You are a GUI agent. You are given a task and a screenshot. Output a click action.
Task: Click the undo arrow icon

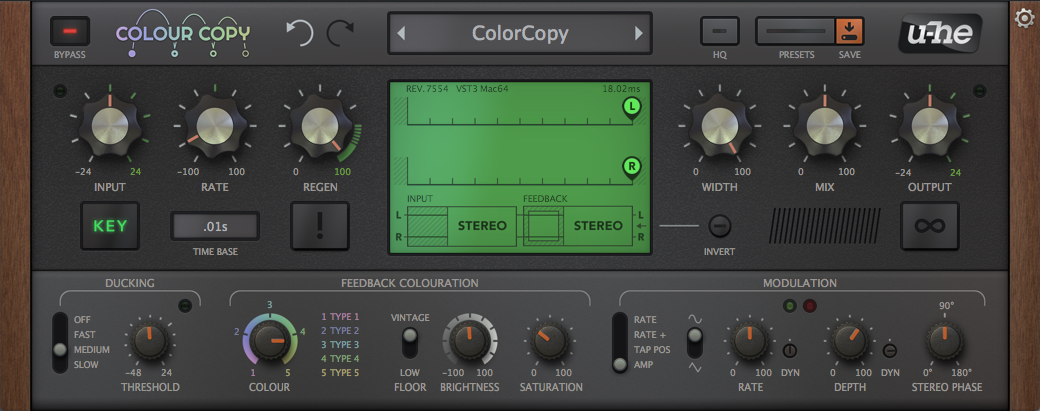[299, 33]
